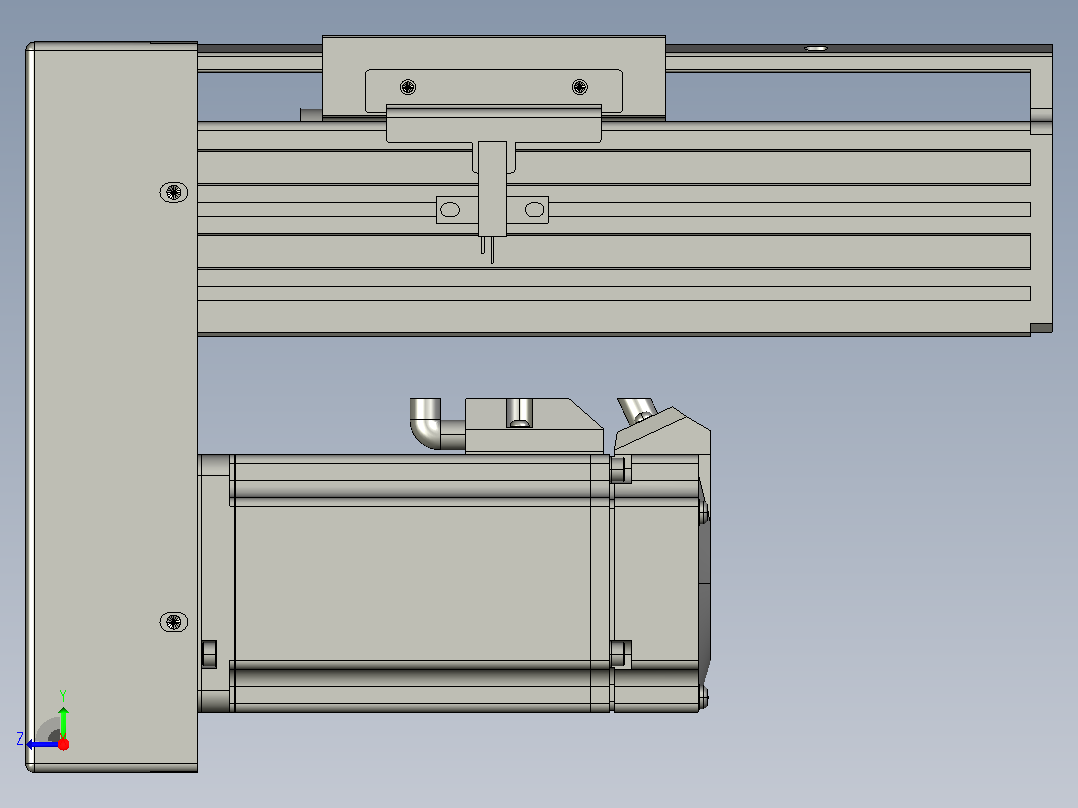Select the upper screw on left end plate
Image resolution: width=1078 pixels, height=808 pixels.
[x=173, y=192]
